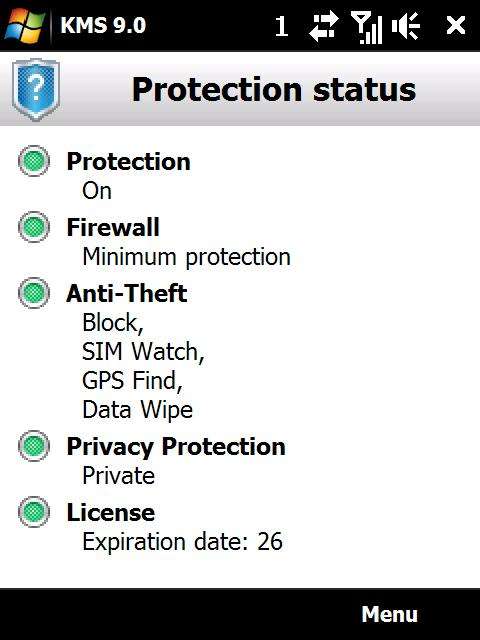Click the Expiration date license text
480x640 pixels.
click(182, 542)
